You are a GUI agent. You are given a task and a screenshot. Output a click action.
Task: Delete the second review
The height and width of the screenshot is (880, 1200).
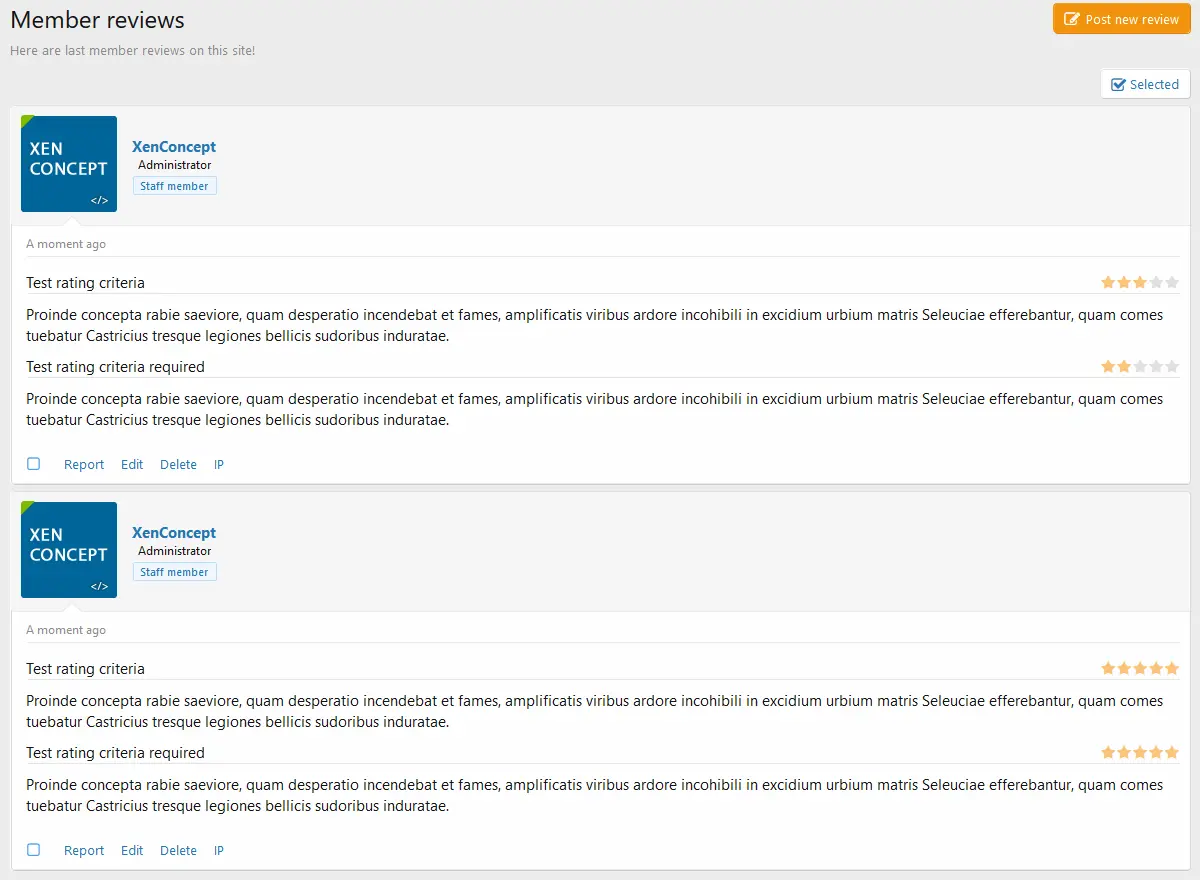click(178, 851)
